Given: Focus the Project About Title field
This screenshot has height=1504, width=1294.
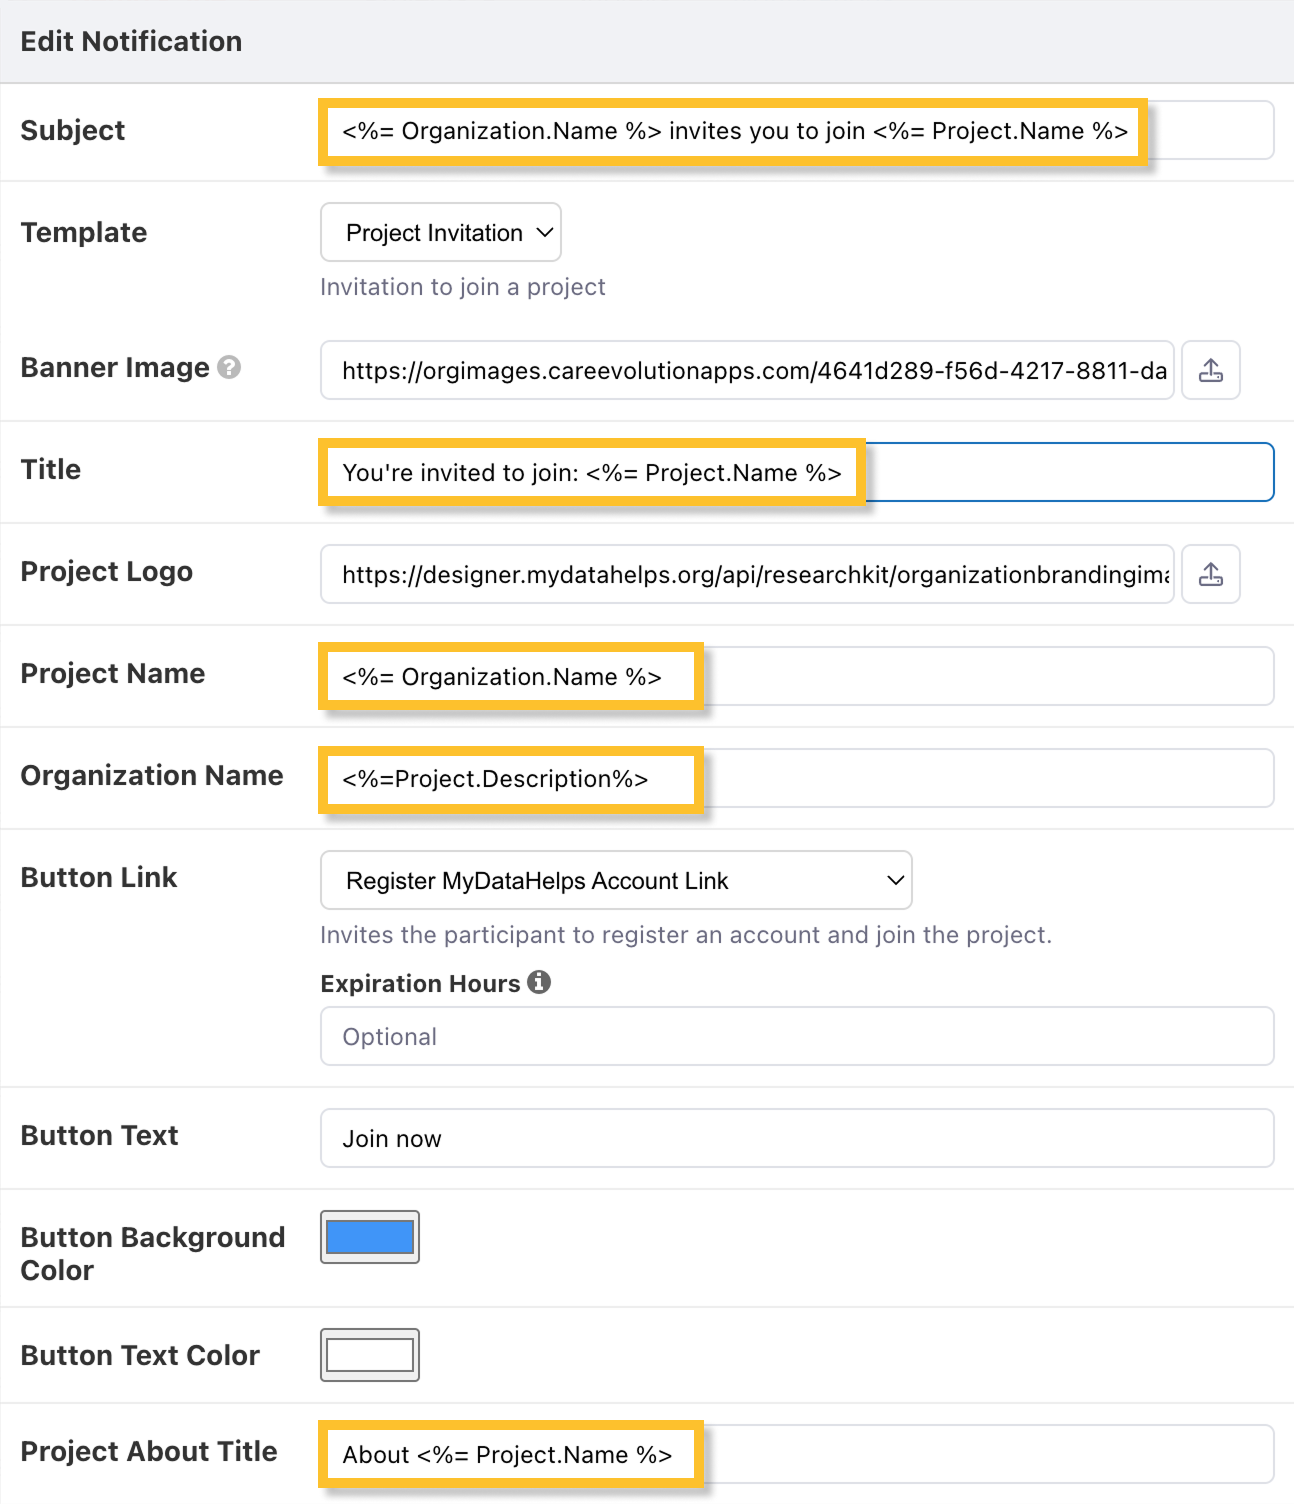Looking at the screenshot, I should pyautogui.click(x=796, y=1454).
